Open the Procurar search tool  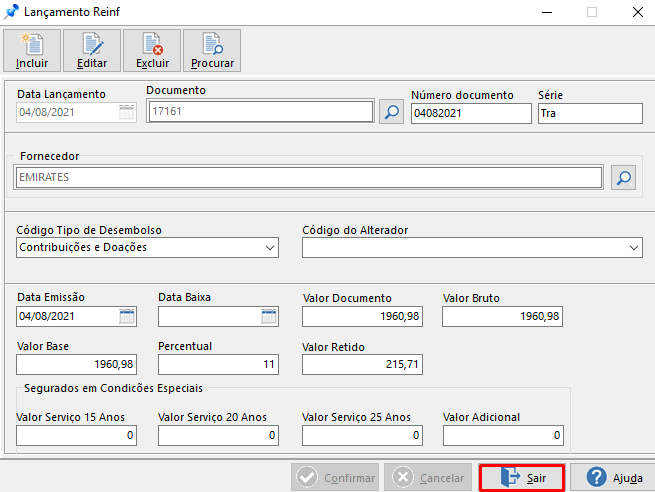tap(212, 51)
